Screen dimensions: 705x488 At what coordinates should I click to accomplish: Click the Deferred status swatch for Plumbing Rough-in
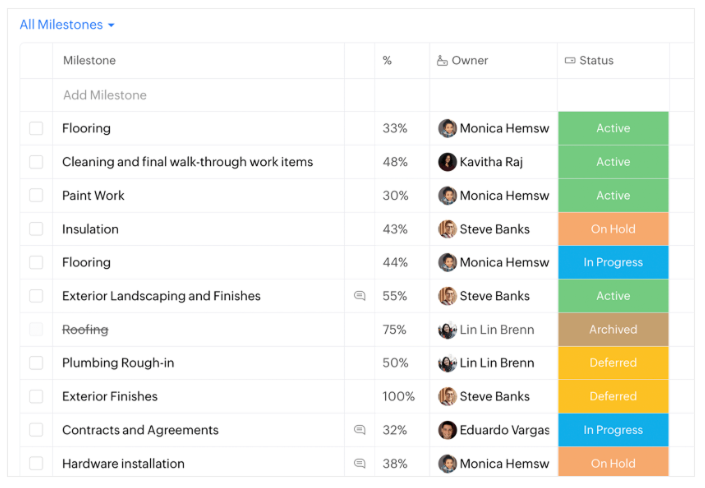pyautogui.click(x=613, y=363)
